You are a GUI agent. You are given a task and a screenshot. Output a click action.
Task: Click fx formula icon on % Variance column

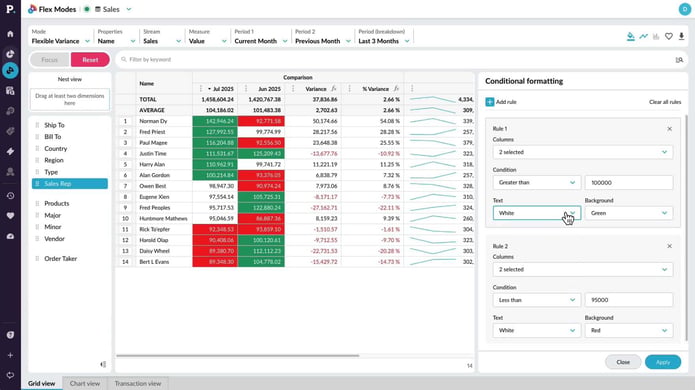[x=396, y=89]
